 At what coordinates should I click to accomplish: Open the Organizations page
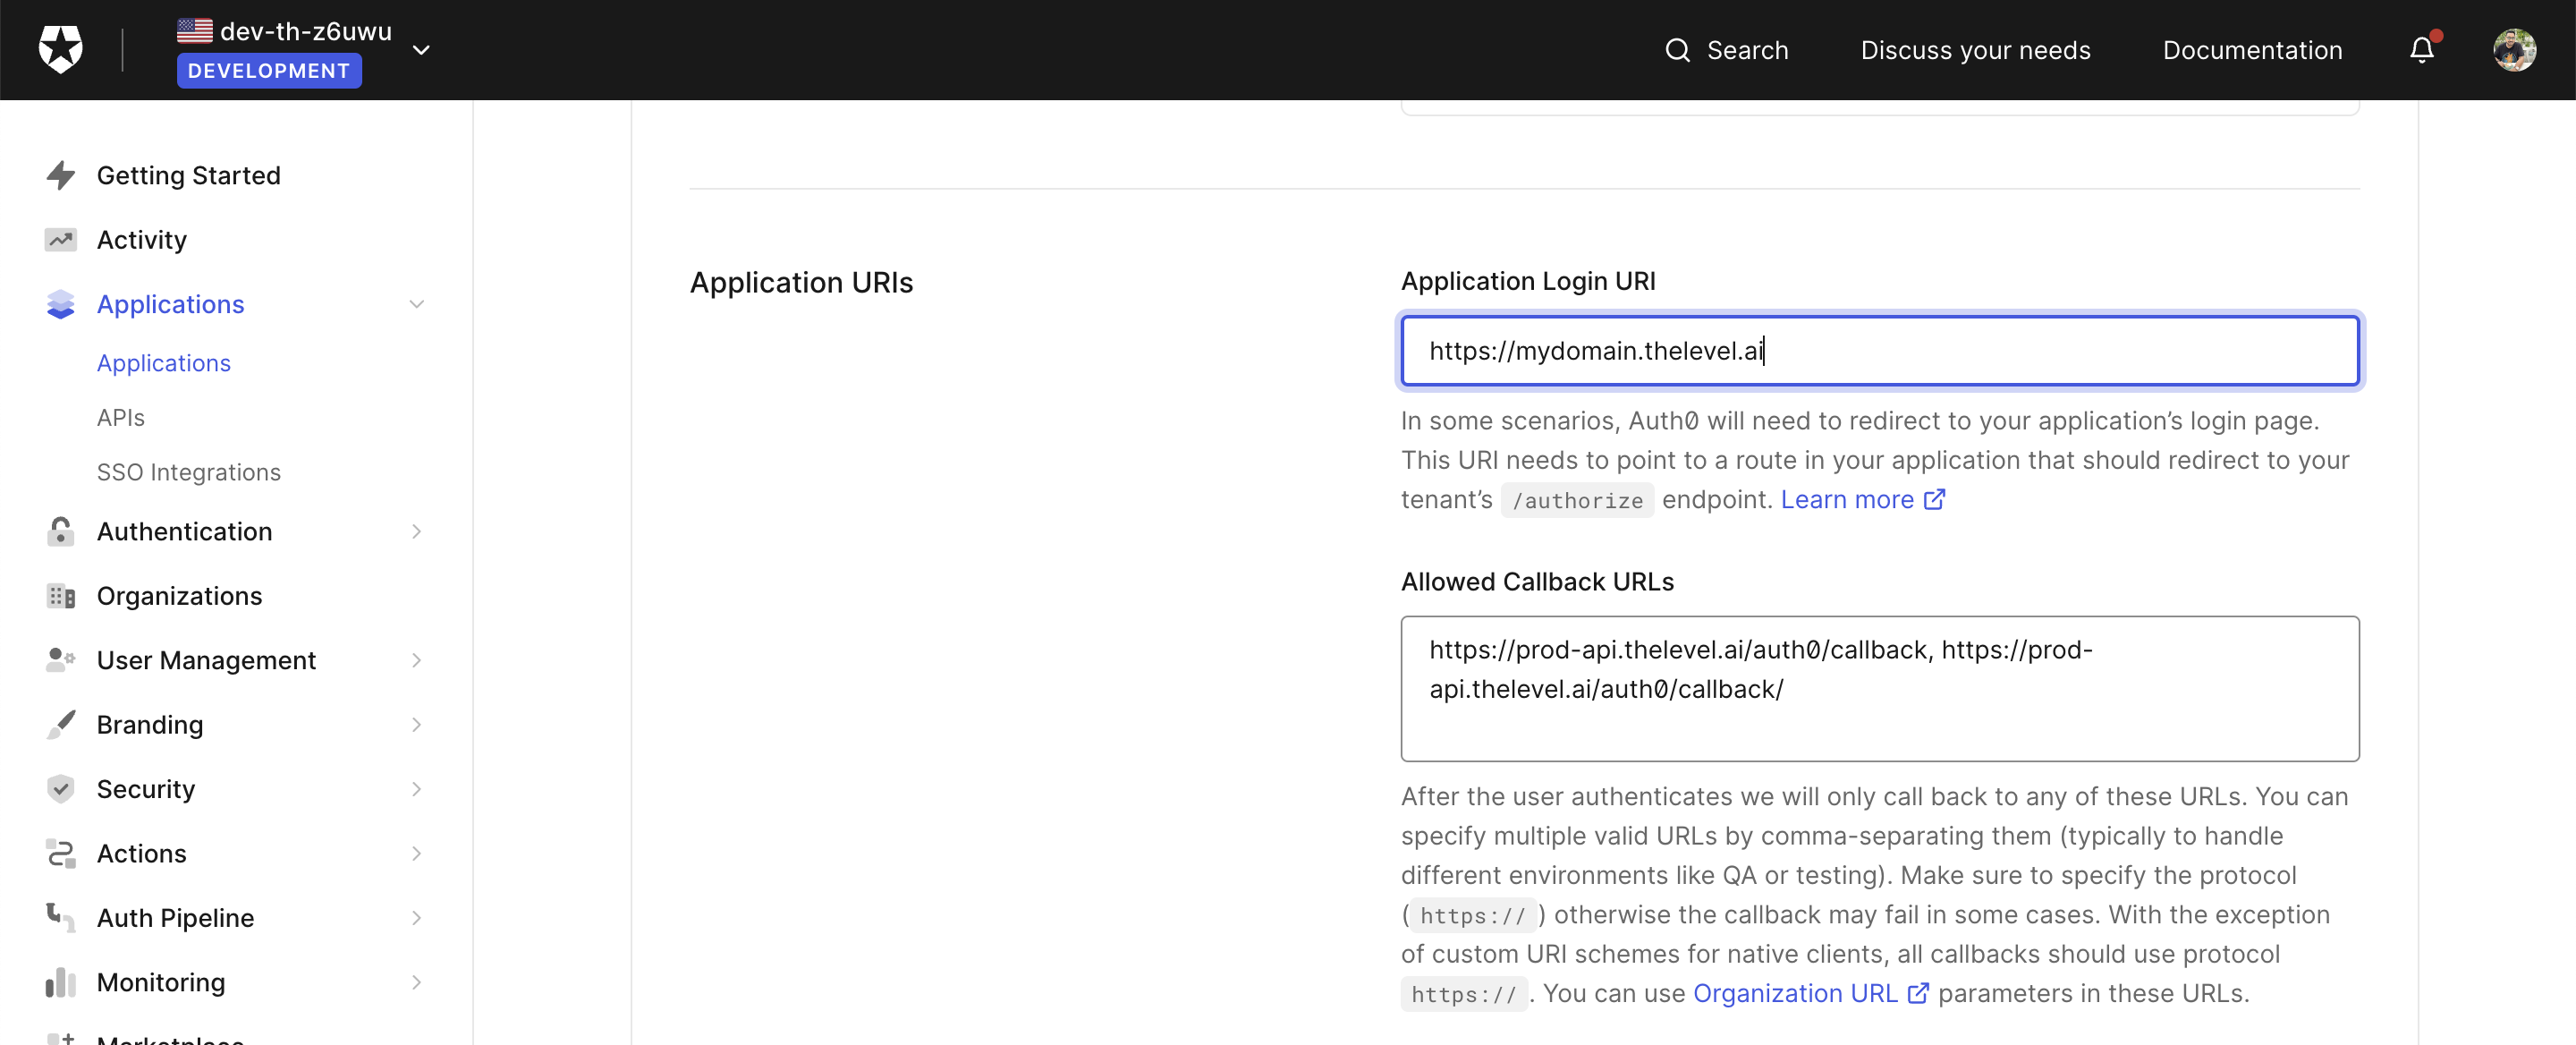[x=180, y=596]
